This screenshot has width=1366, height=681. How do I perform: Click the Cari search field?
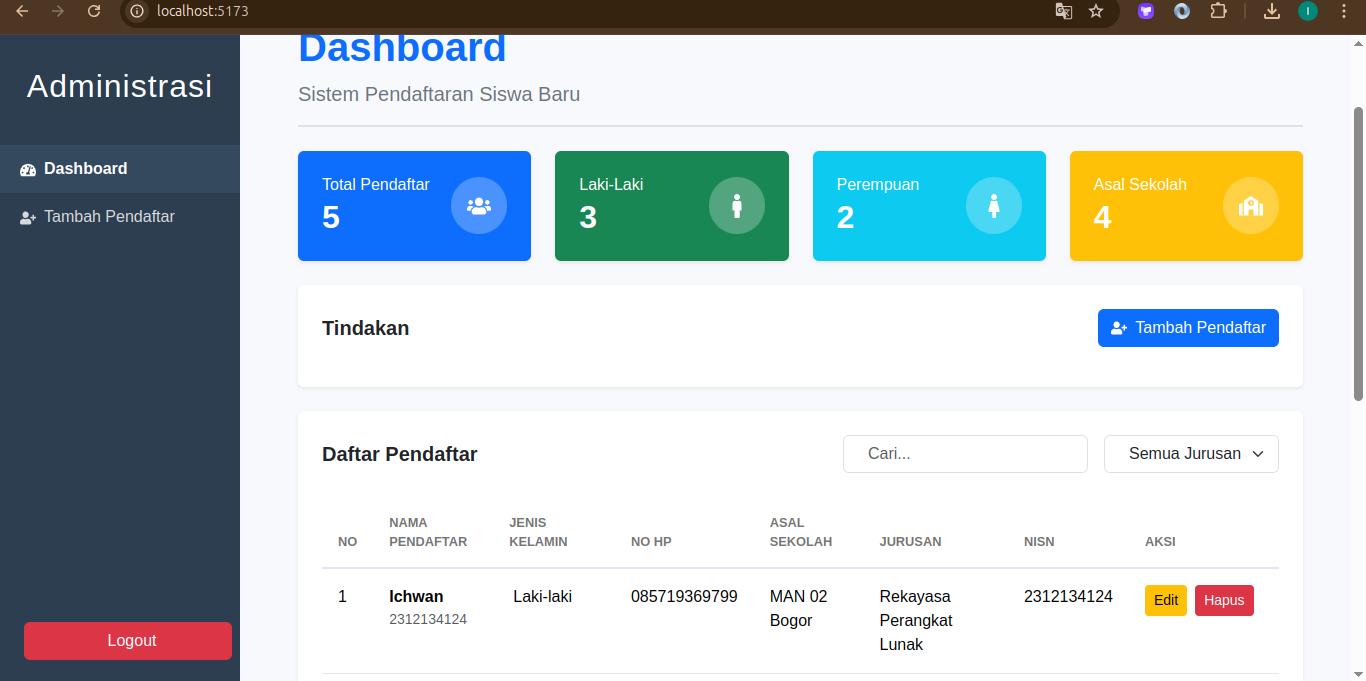pos(965,454)
